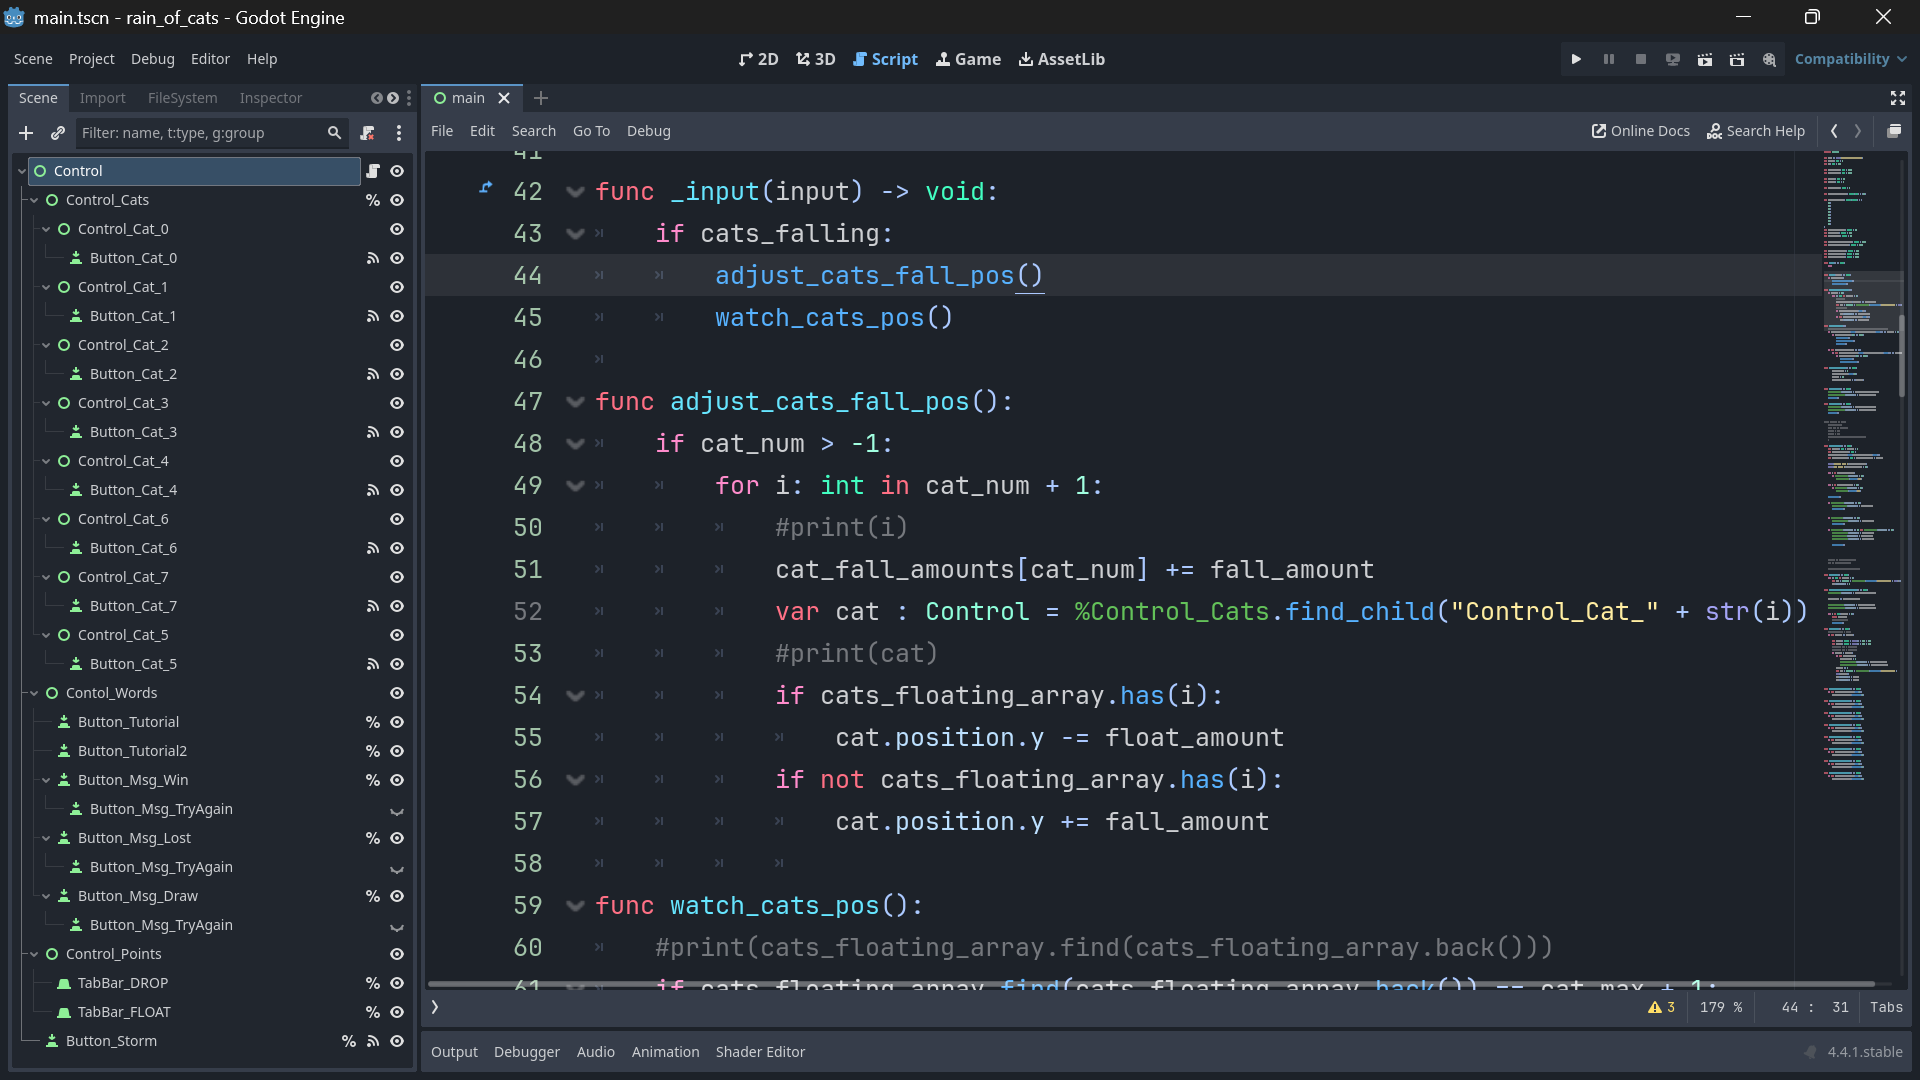Toggle visibility of Control_Points
The width and height of the screenshot is (1920, 1080).
[x=397, y=954]
